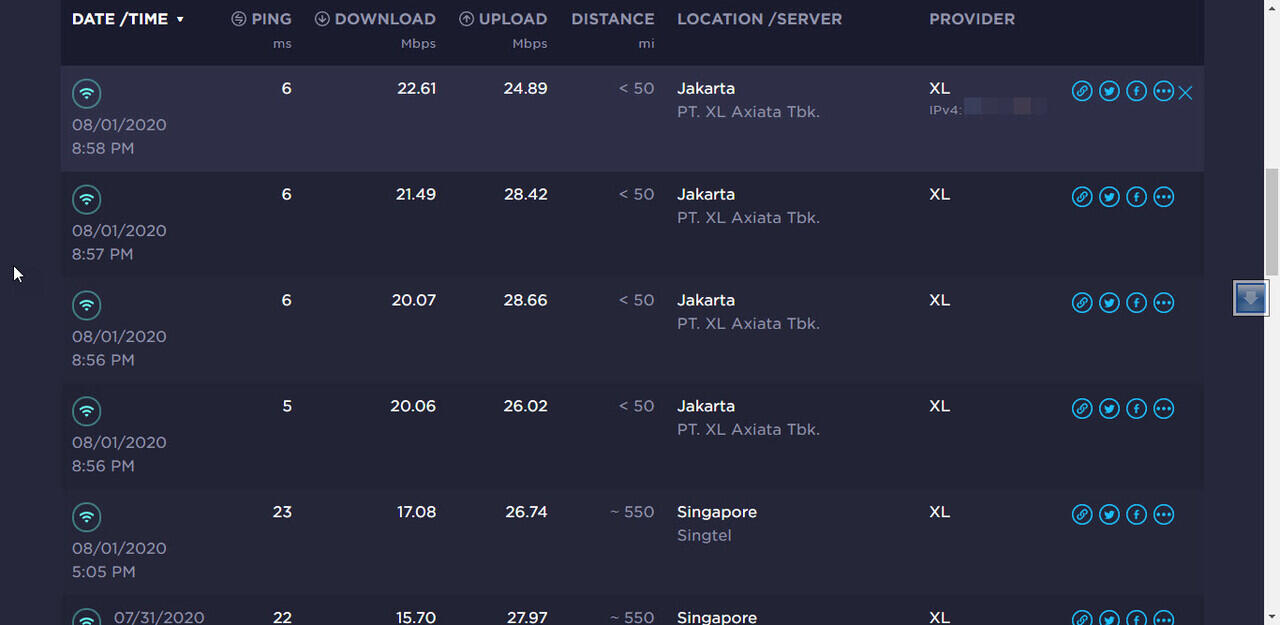Click the vertical scrollbar thumb
Viewport: 1280px width, 625px height.
tap(1271, 220)
